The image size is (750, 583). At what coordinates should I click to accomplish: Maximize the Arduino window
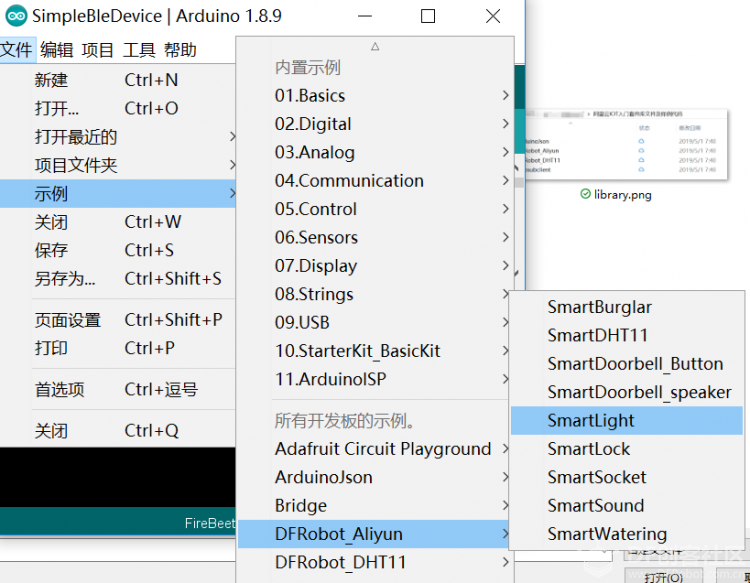[x=428, y=16]
